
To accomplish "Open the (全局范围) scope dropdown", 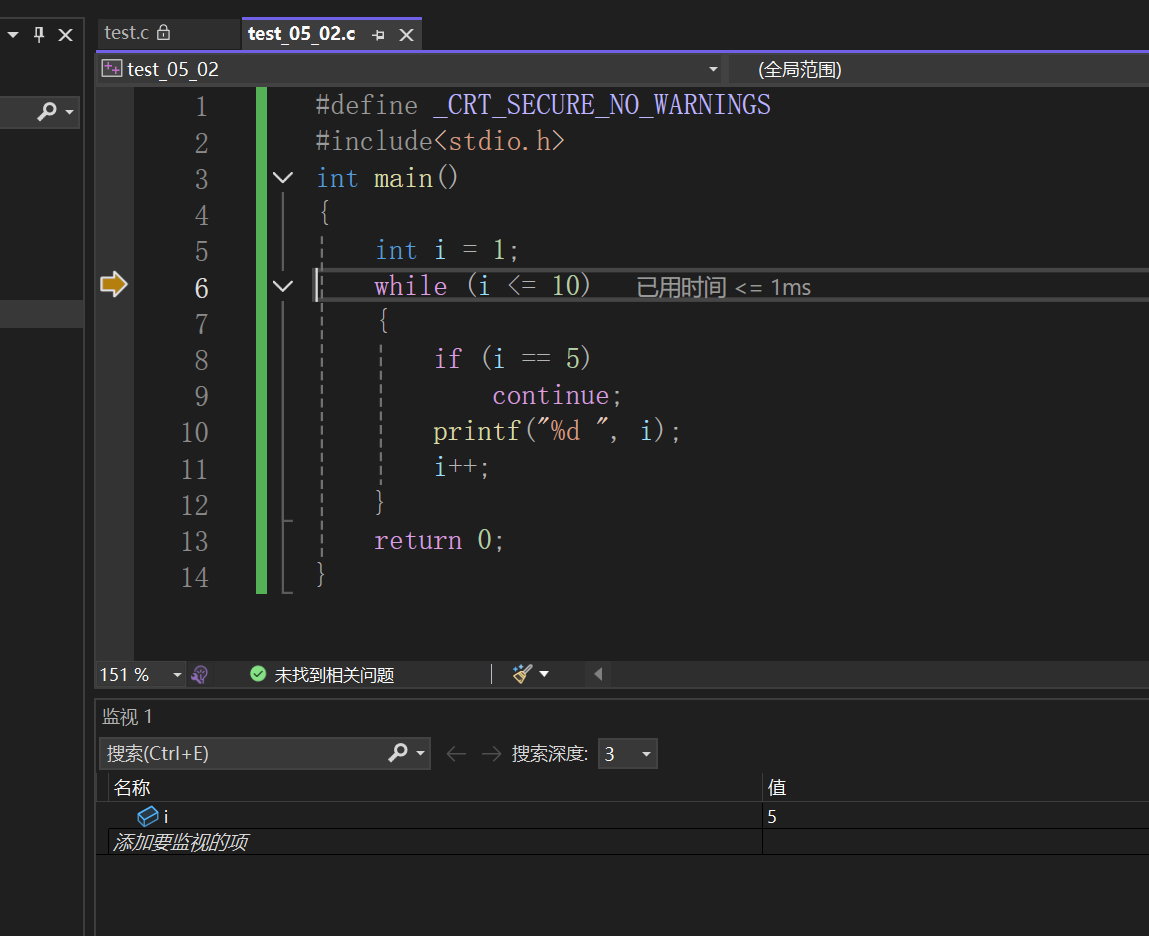I will (799, 70).
